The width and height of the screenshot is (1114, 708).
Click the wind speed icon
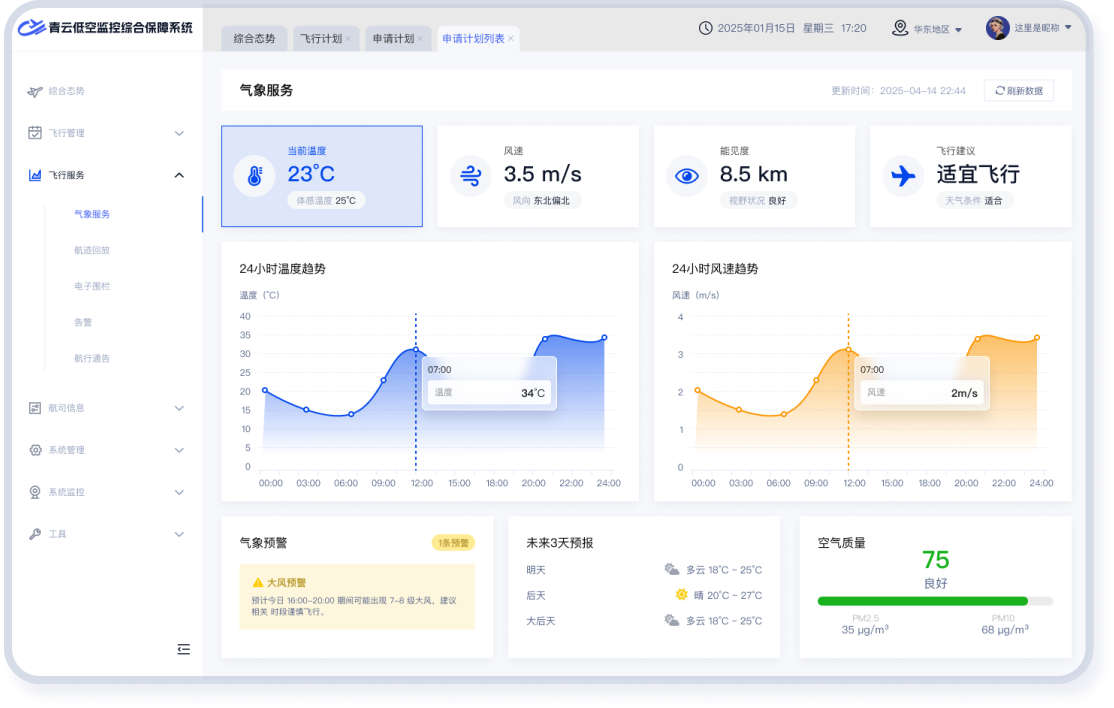tap(470, 177)
